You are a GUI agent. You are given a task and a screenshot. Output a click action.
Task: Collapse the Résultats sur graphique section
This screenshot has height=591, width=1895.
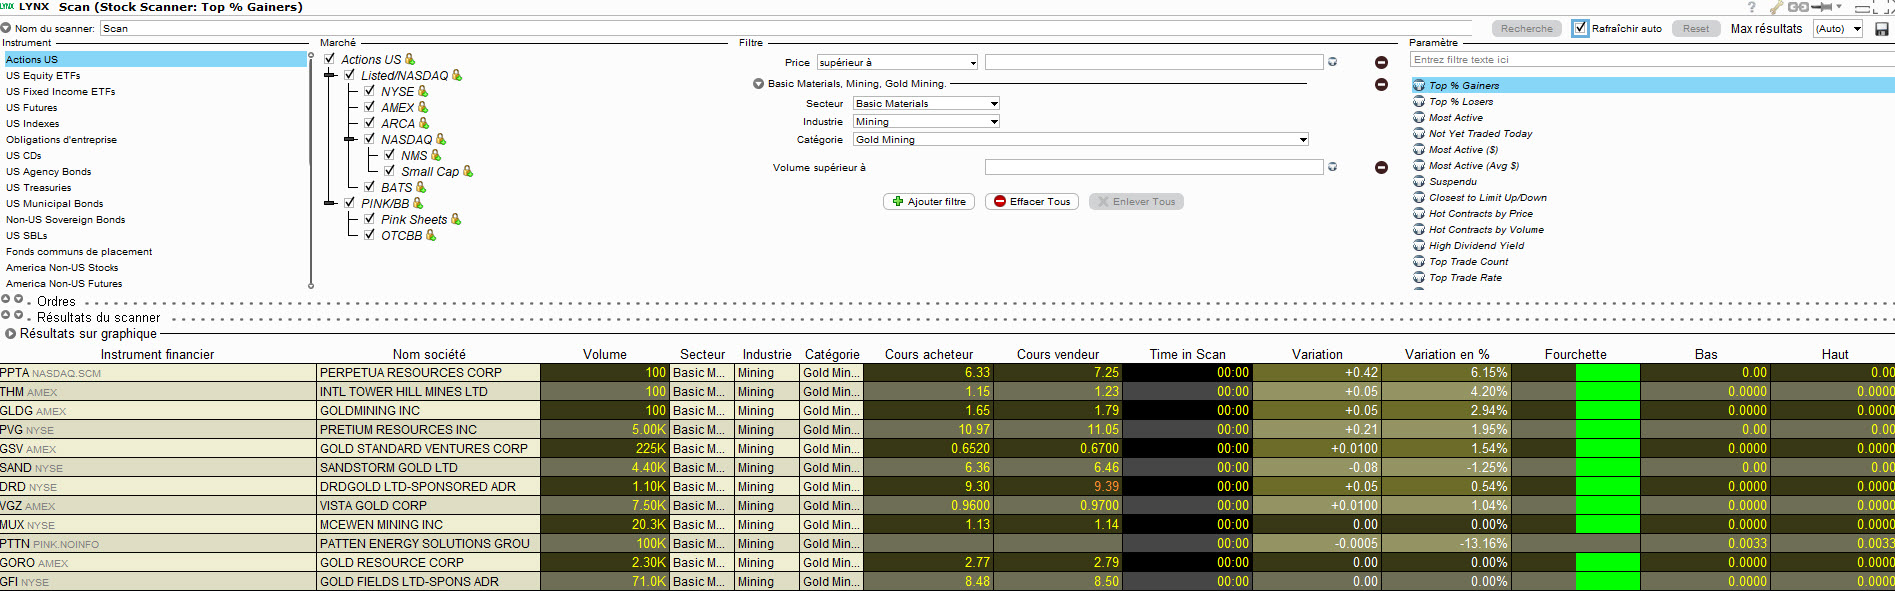(x=10, y=334)
